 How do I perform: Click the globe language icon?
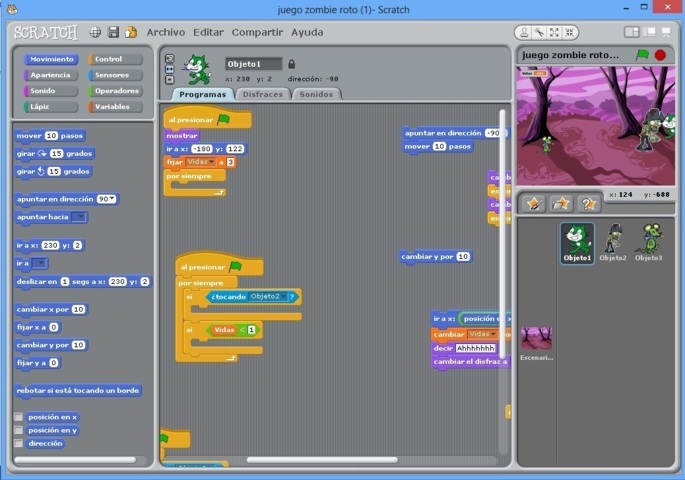point(95,32)
